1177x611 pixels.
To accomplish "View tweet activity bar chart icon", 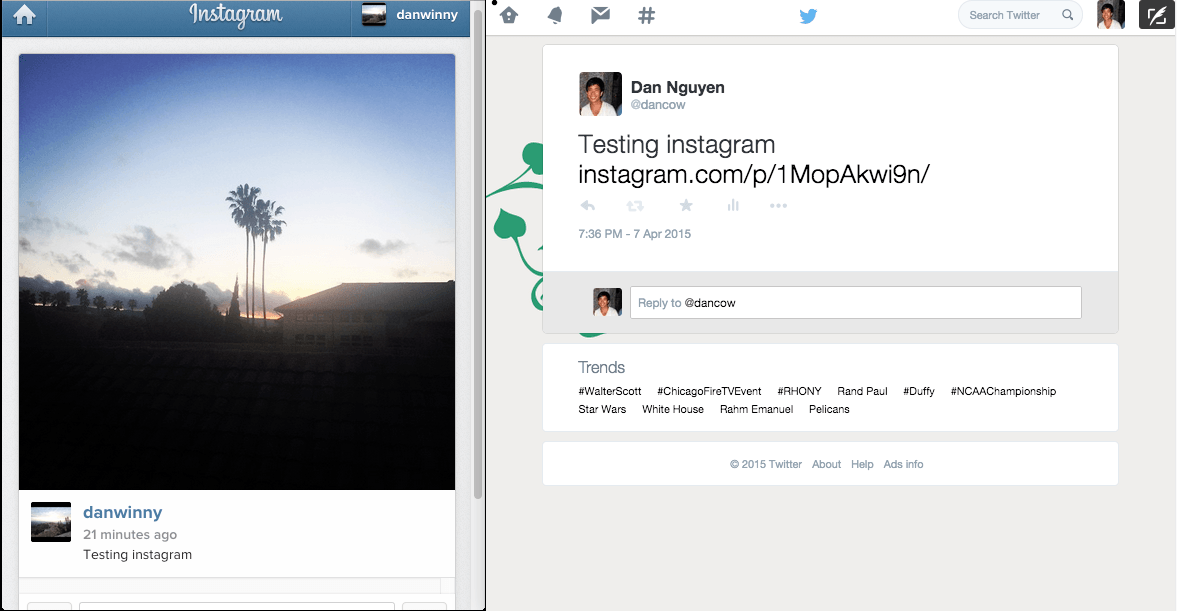I will [733, 206].
